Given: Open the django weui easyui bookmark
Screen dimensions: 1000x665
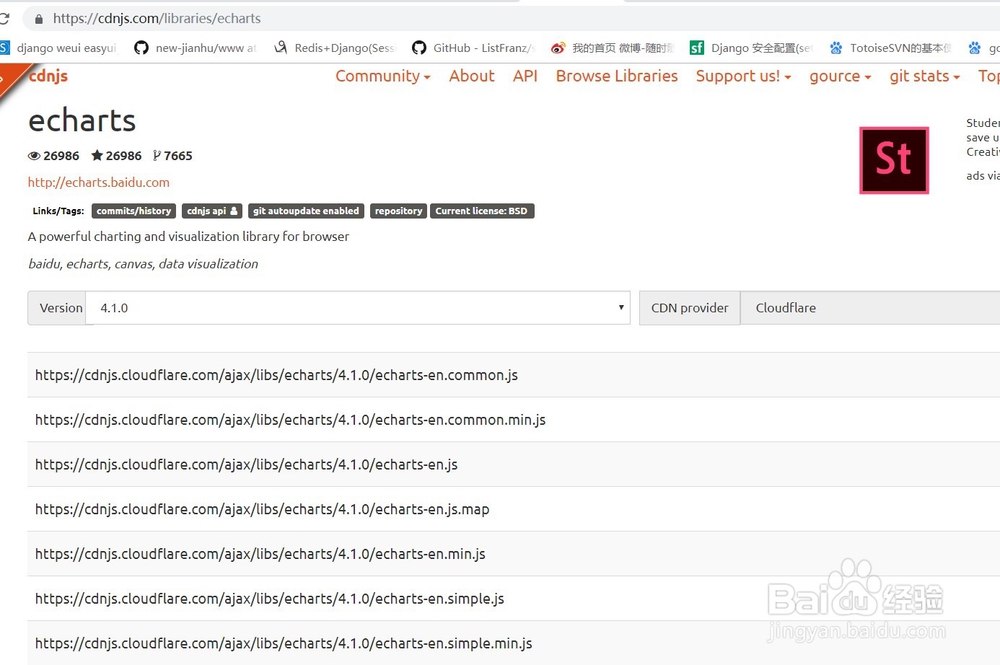Looking at the screenshot, I should pos(59,48).
